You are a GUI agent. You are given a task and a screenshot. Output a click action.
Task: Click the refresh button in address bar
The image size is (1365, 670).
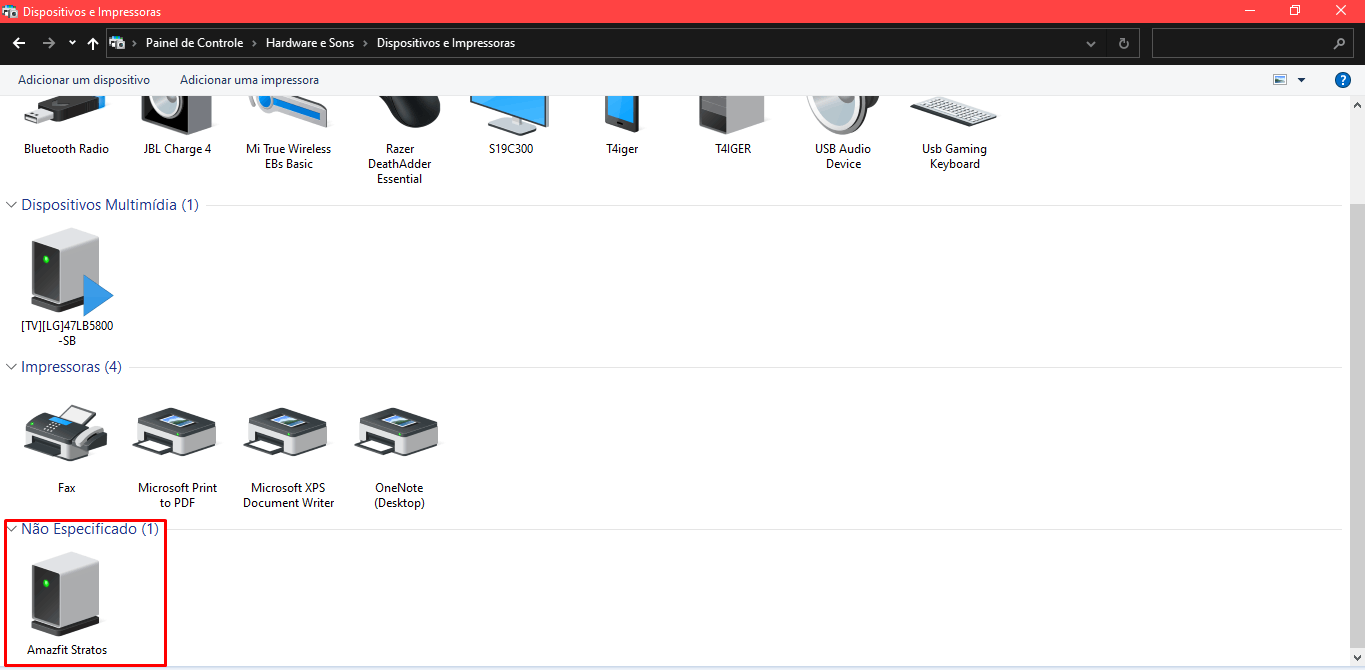tap(1124, 43)
